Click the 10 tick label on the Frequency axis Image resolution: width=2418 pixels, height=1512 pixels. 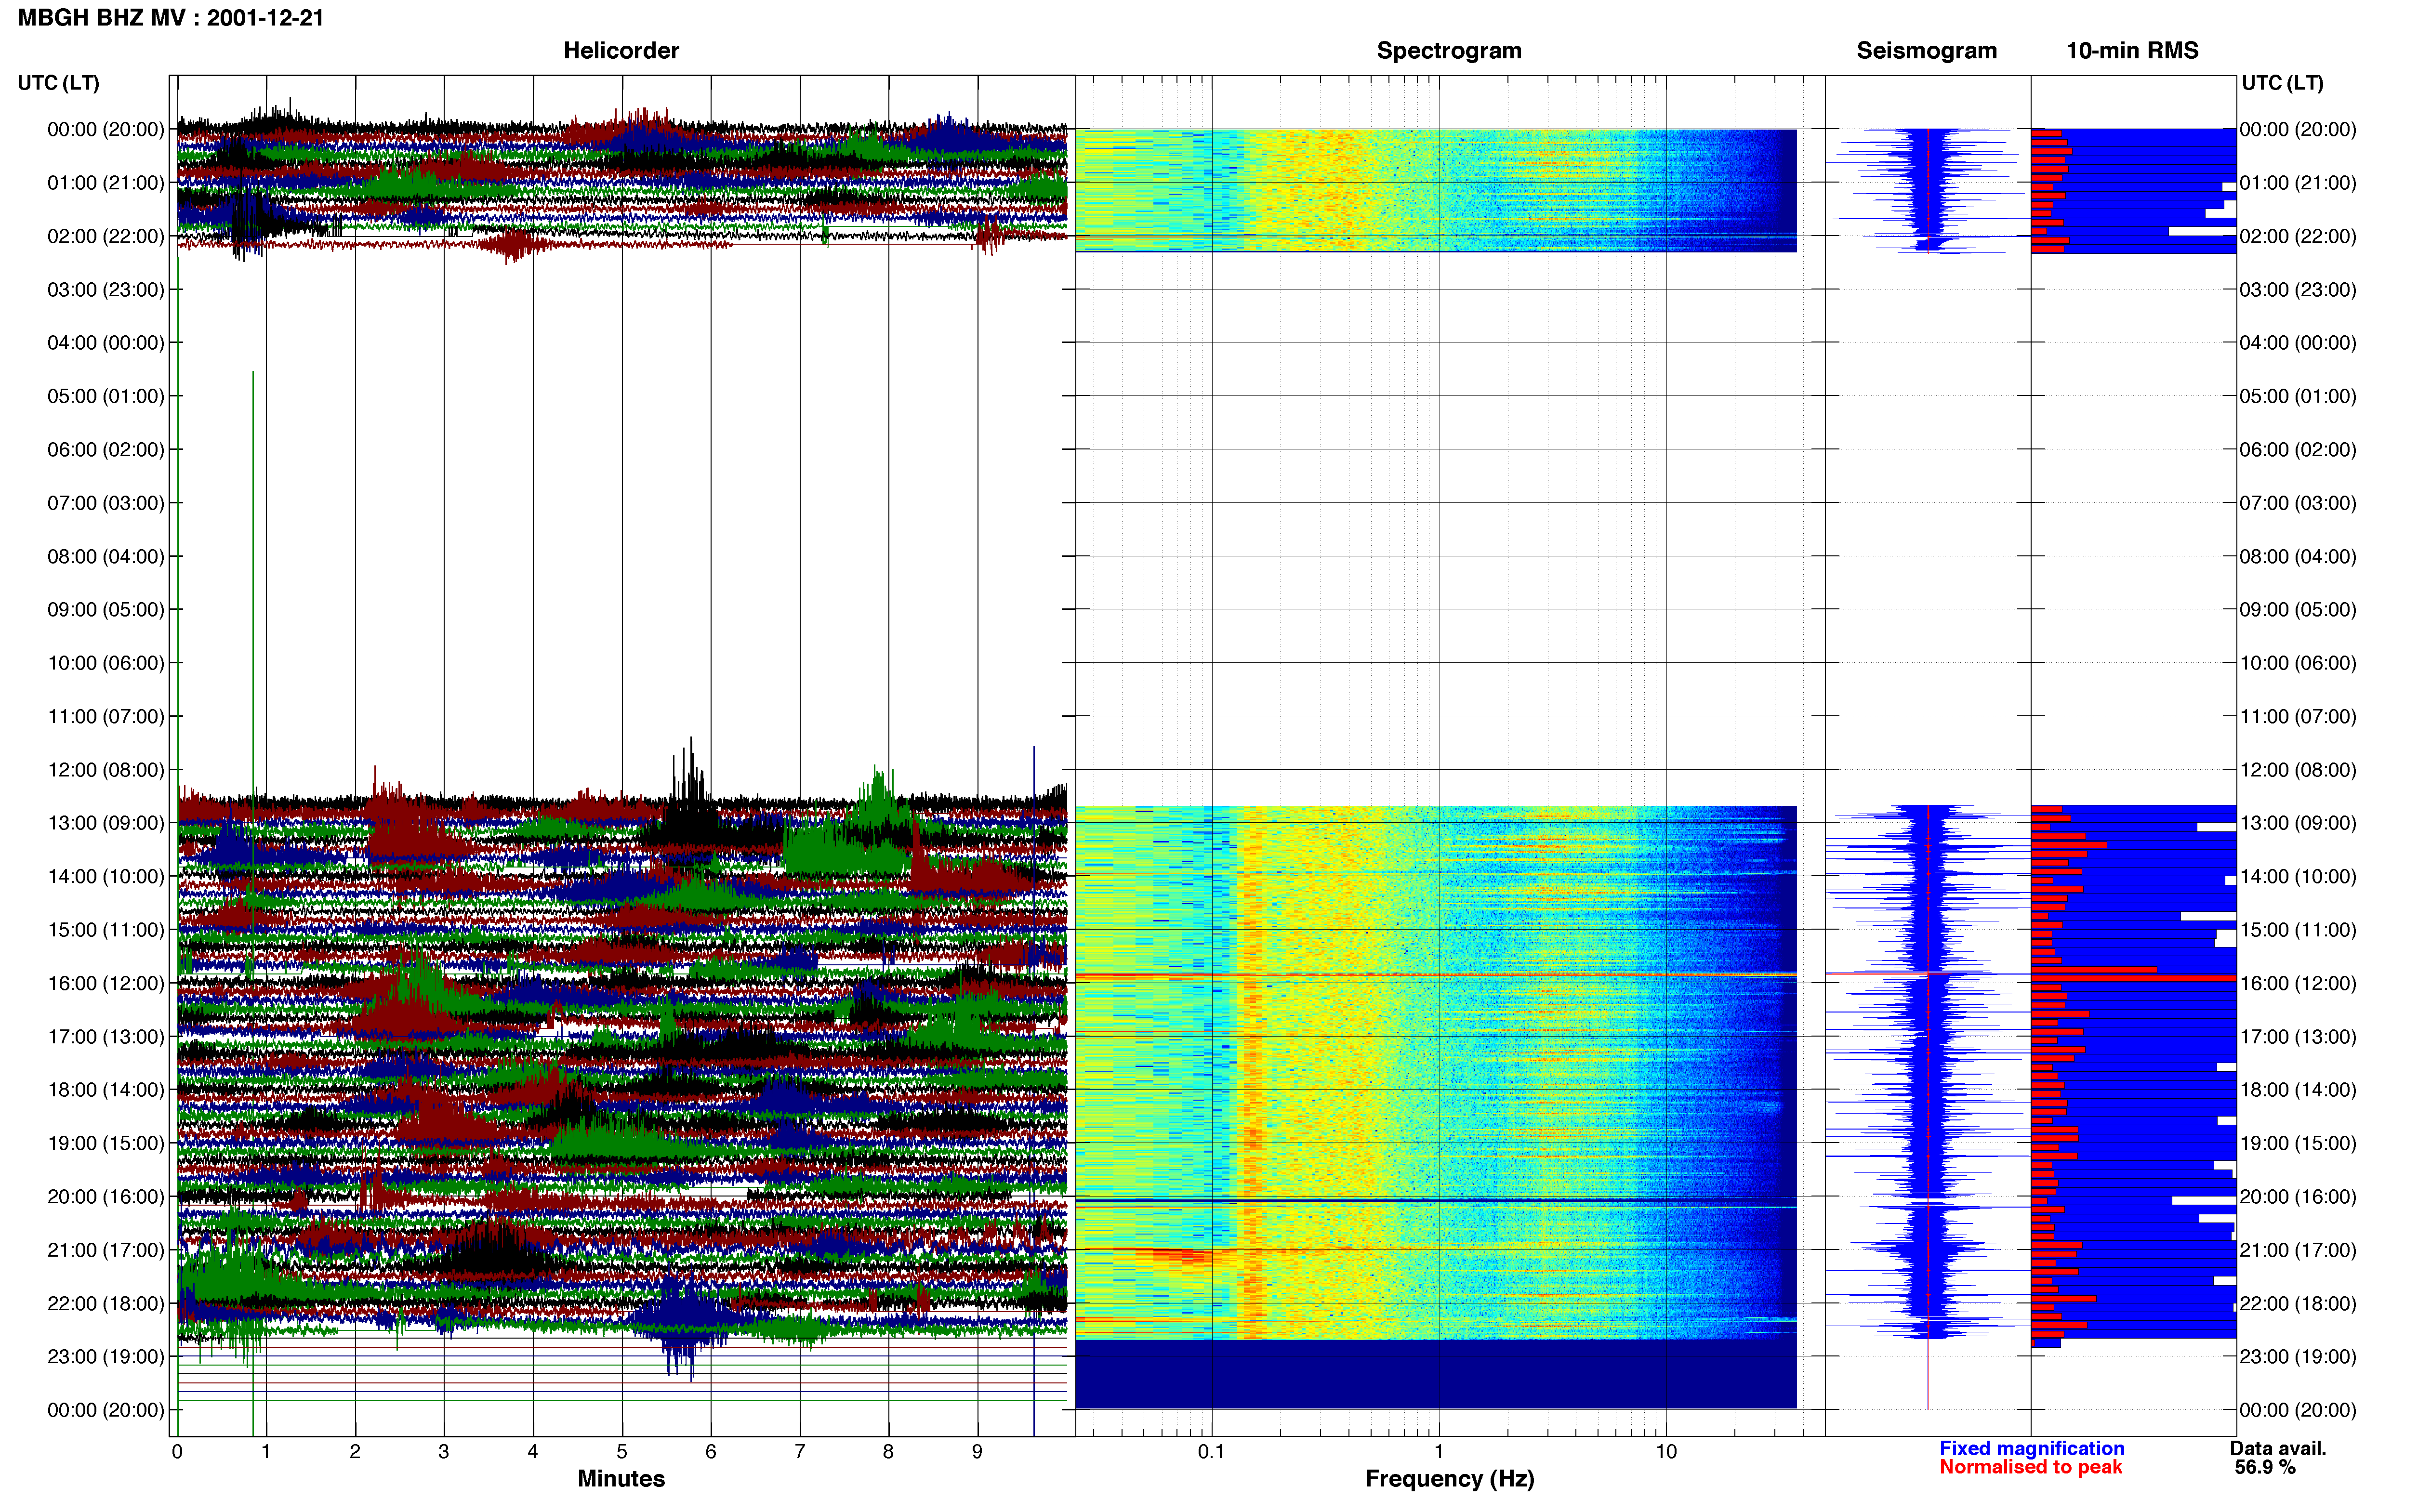pyautogui.click(x=1666, y=1452)
